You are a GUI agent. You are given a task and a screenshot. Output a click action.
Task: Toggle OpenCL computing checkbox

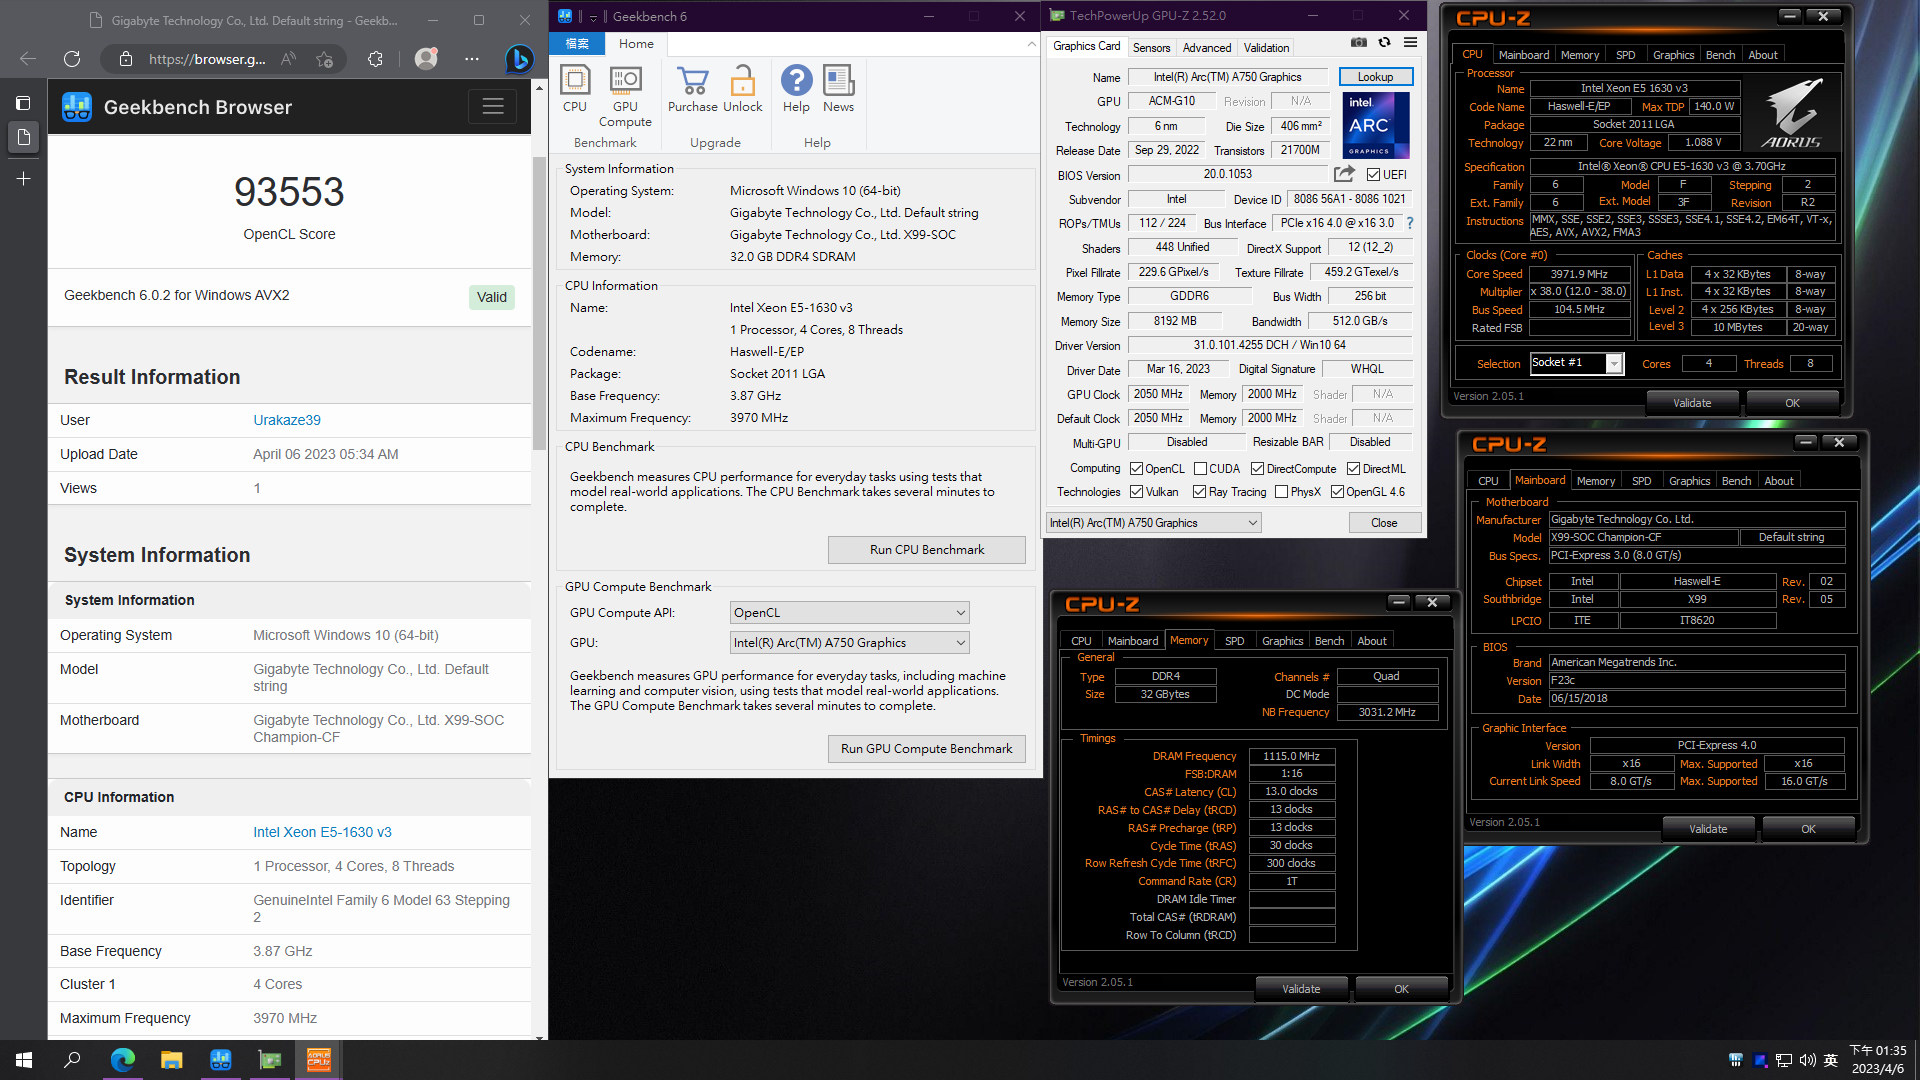coord(1136,469)
